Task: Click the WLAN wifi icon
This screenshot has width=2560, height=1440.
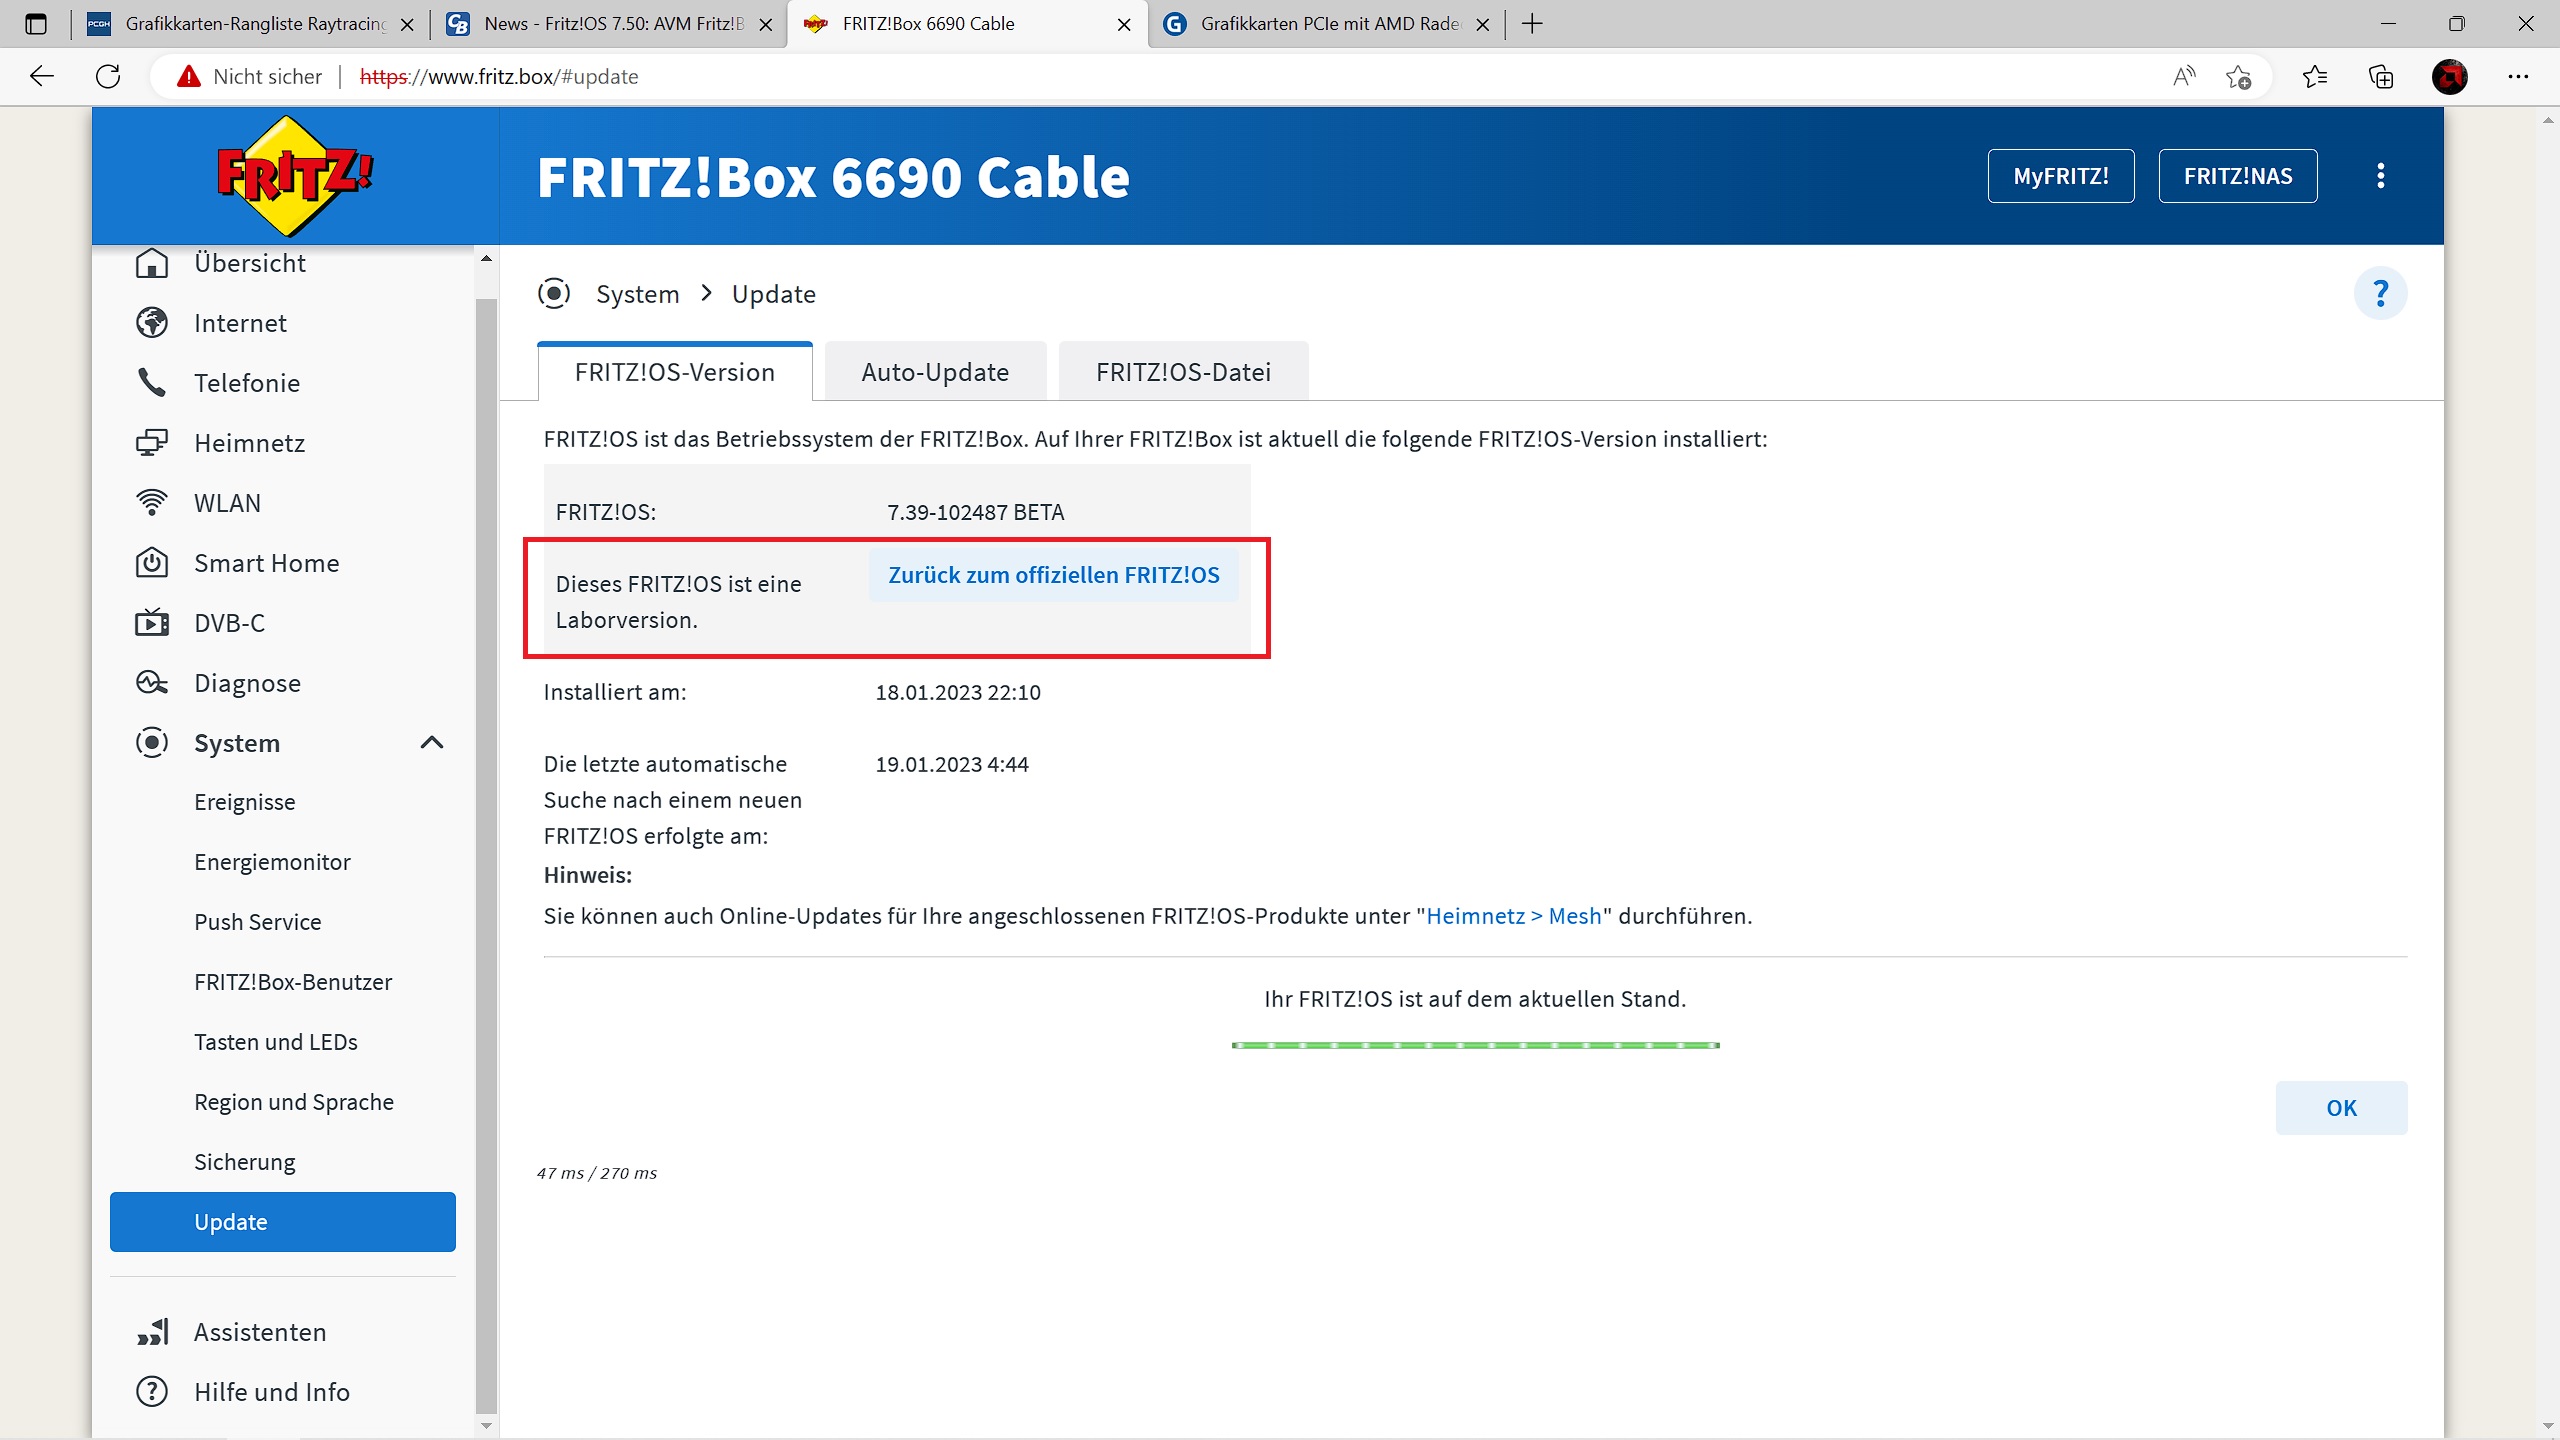Action: pos(152,503)
